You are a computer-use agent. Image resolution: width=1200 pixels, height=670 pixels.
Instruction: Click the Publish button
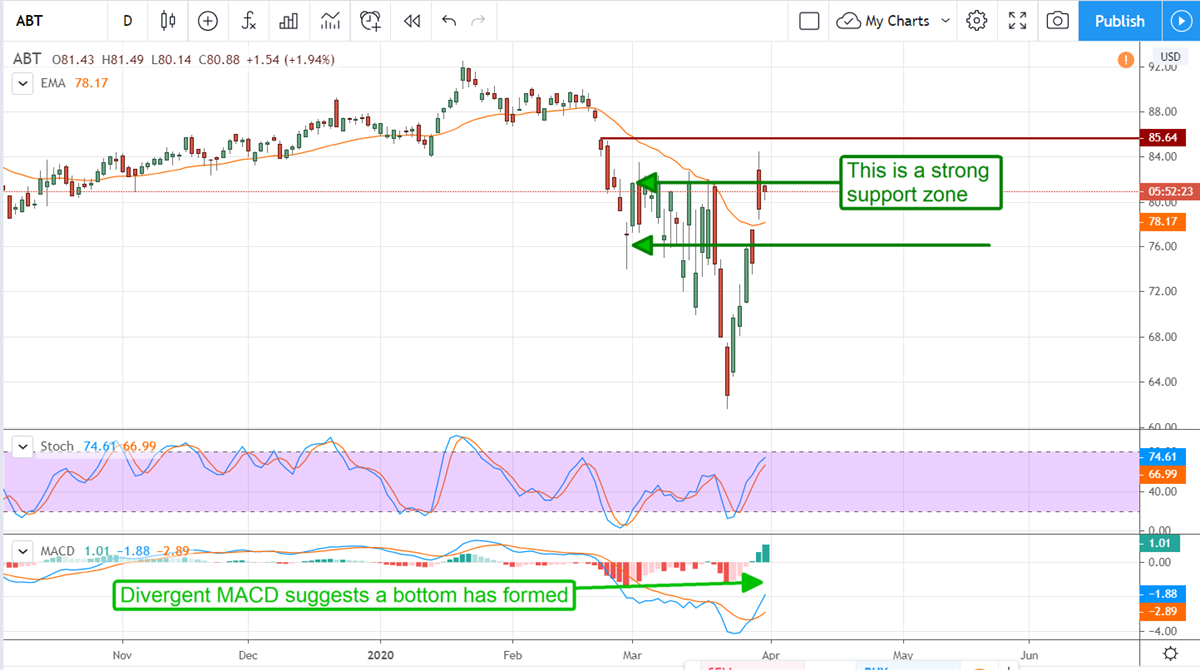pos(1120,20)
